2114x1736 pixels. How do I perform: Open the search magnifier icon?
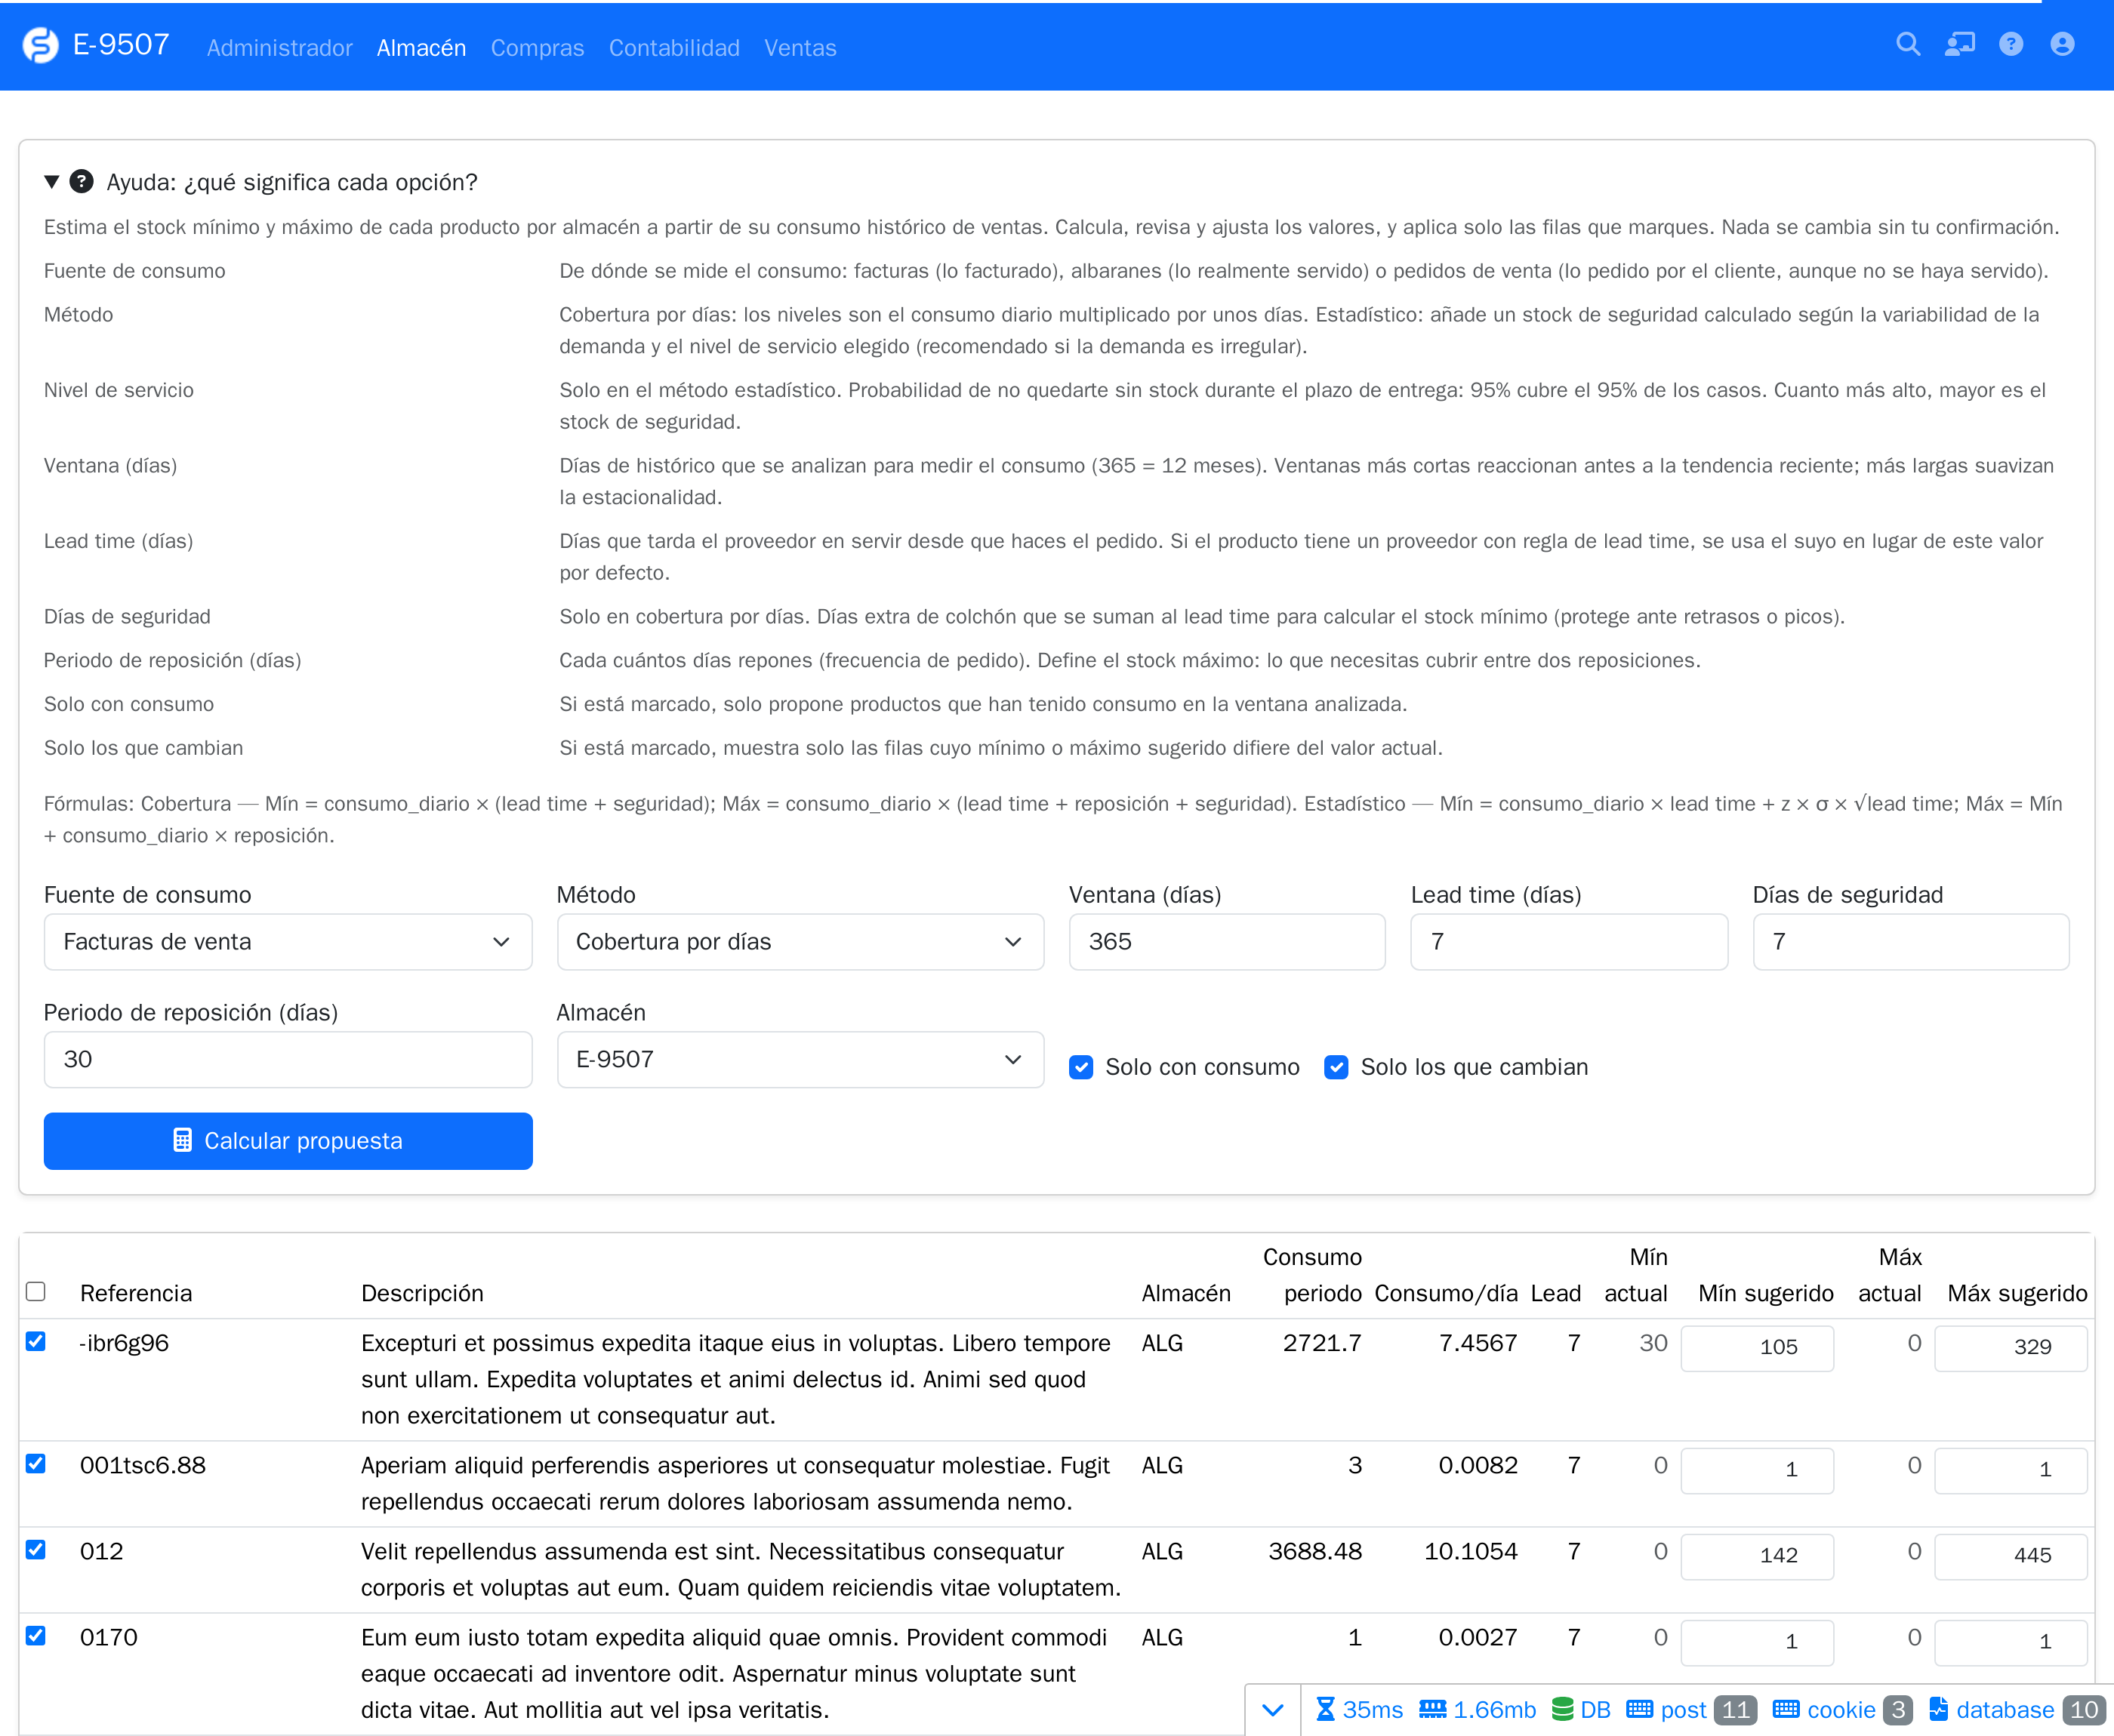click(x=1908, y=44)
